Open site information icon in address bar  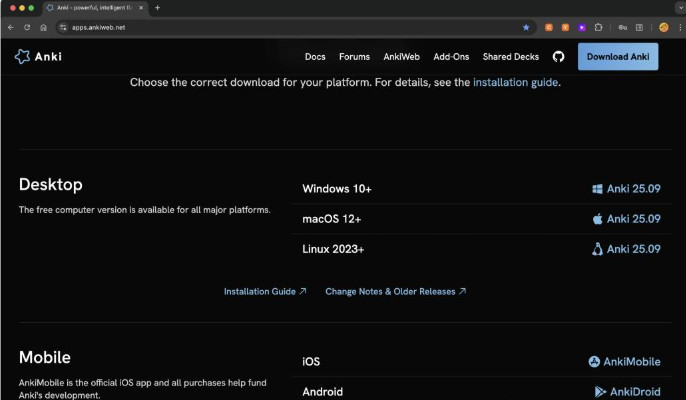(x=63, y=27)
